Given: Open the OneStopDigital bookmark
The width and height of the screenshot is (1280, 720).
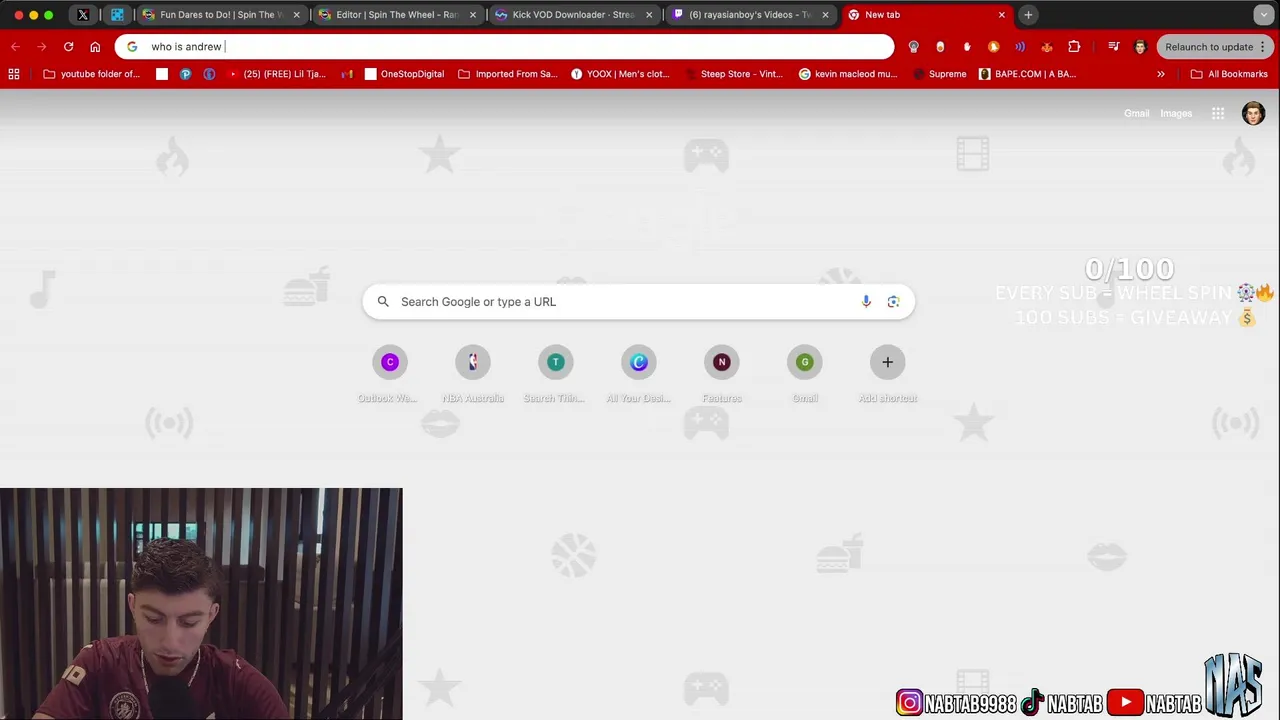Looking at the screenshot, I should tap(404, 74).
